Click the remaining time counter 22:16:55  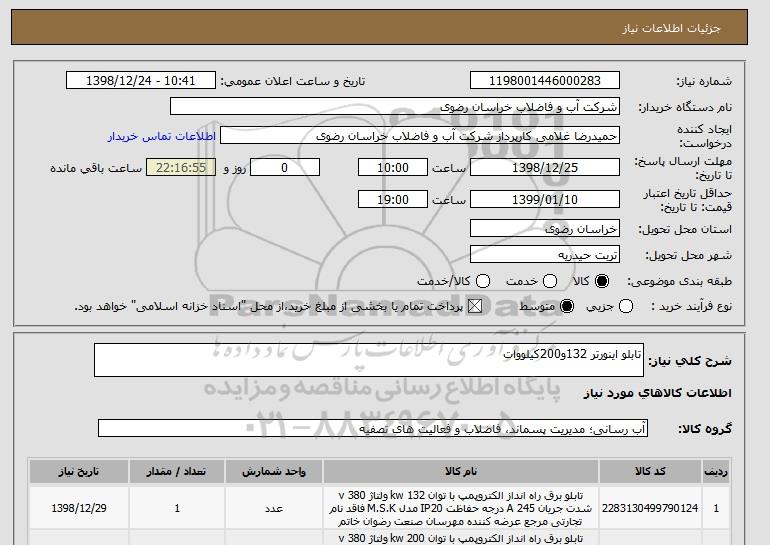click(181, 167)
